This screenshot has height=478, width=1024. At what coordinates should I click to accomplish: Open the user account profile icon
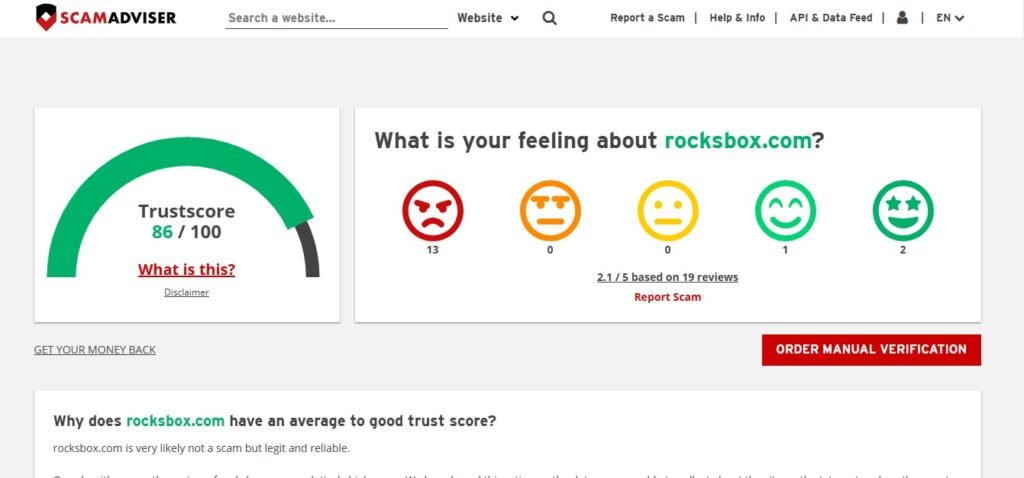pos(902,18)
